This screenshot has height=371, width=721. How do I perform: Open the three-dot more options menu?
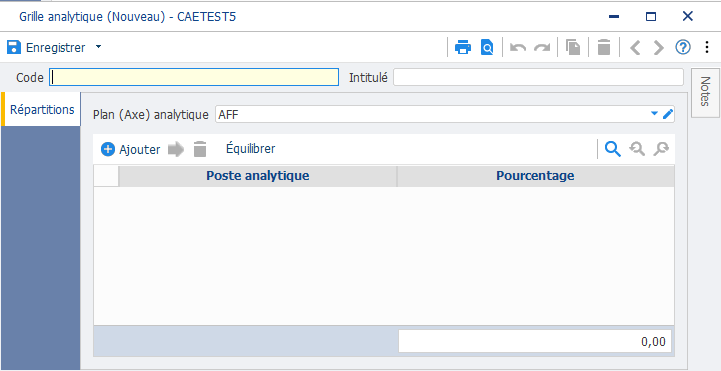[707, 47]
